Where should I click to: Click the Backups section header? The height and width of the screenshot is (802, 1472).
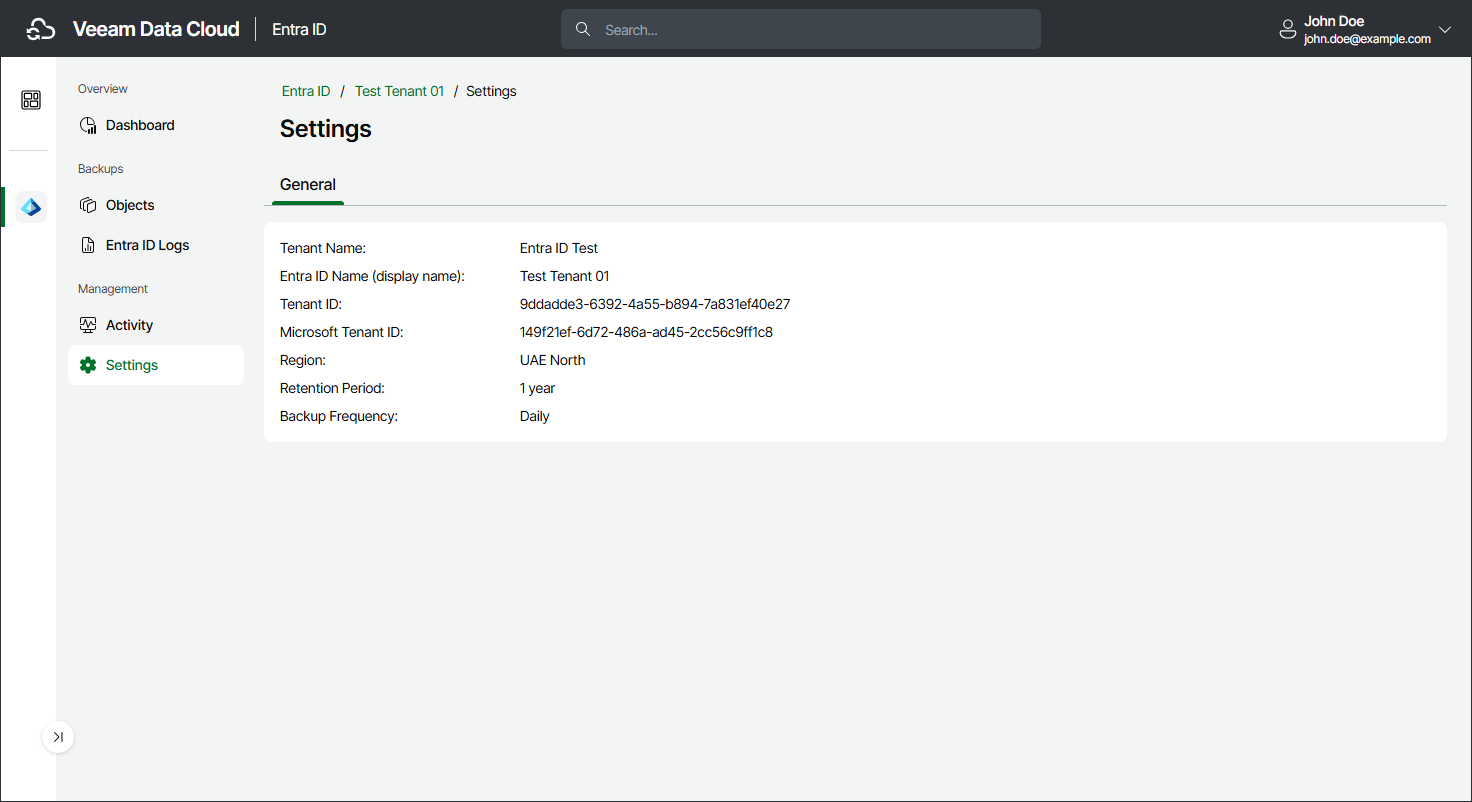point(101,169)
